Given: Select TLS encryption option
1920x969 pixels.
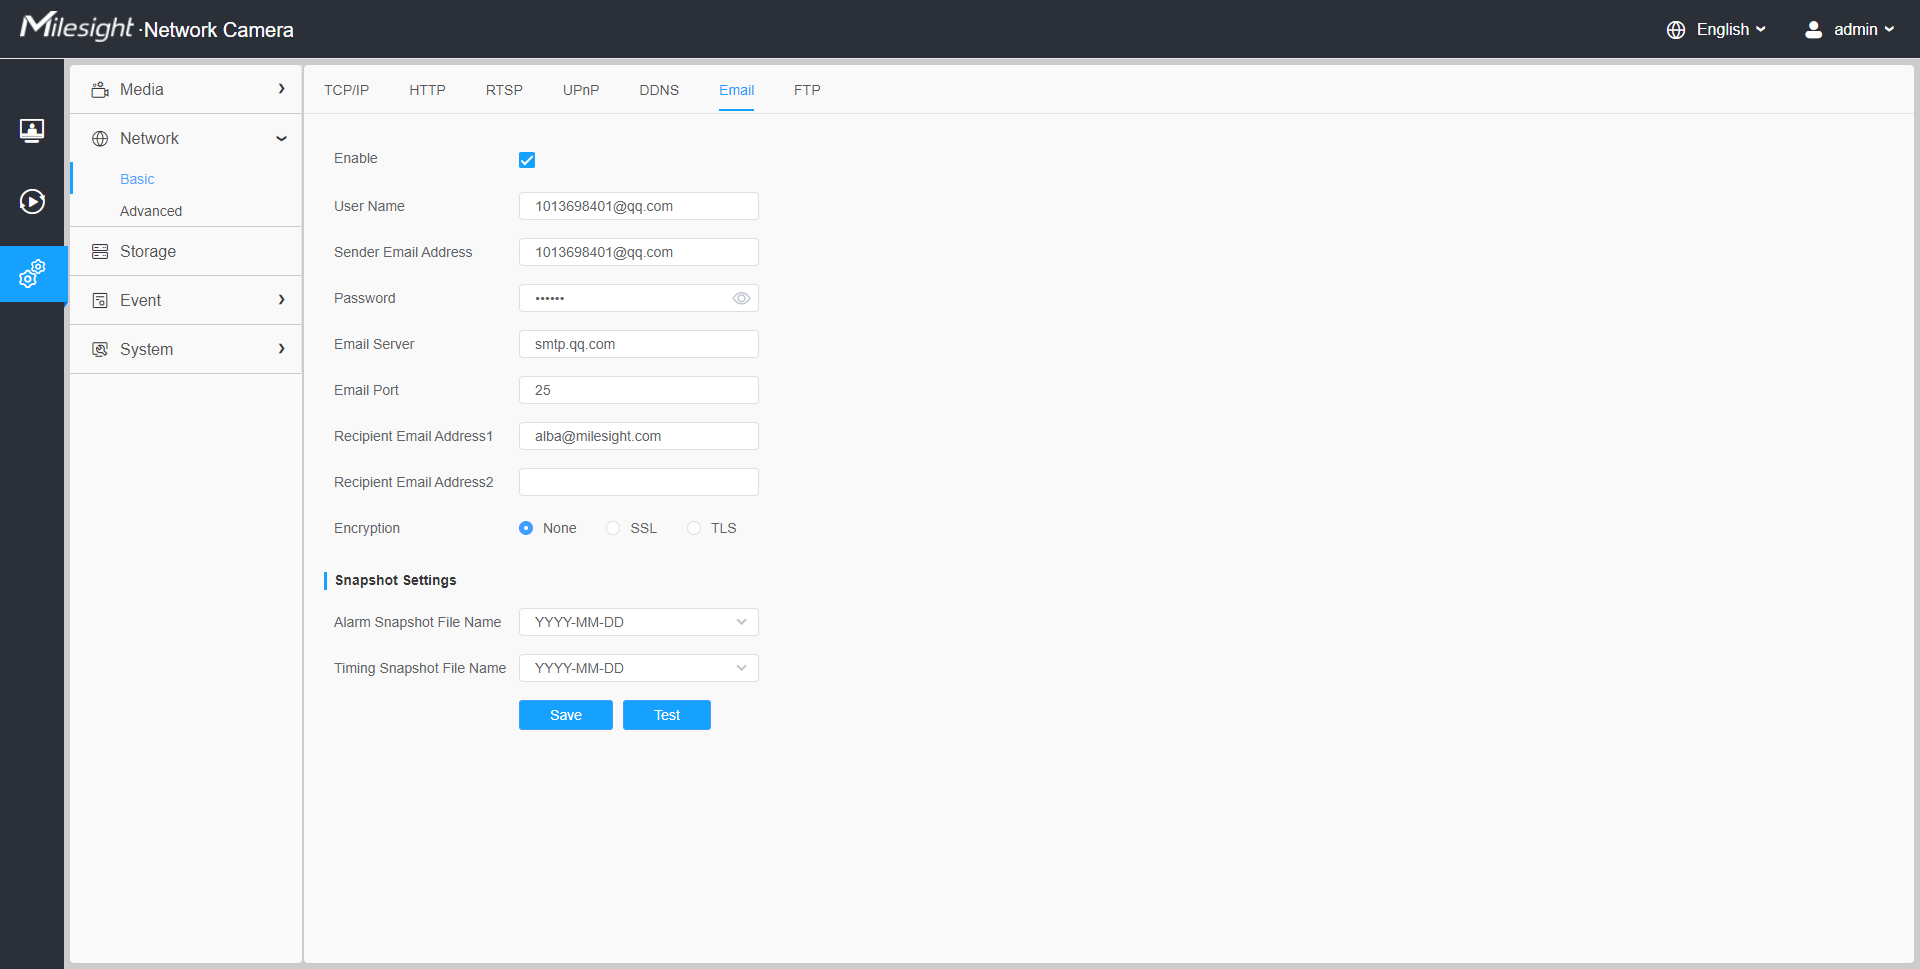Looking at the screenshot, I should [694, 529].
